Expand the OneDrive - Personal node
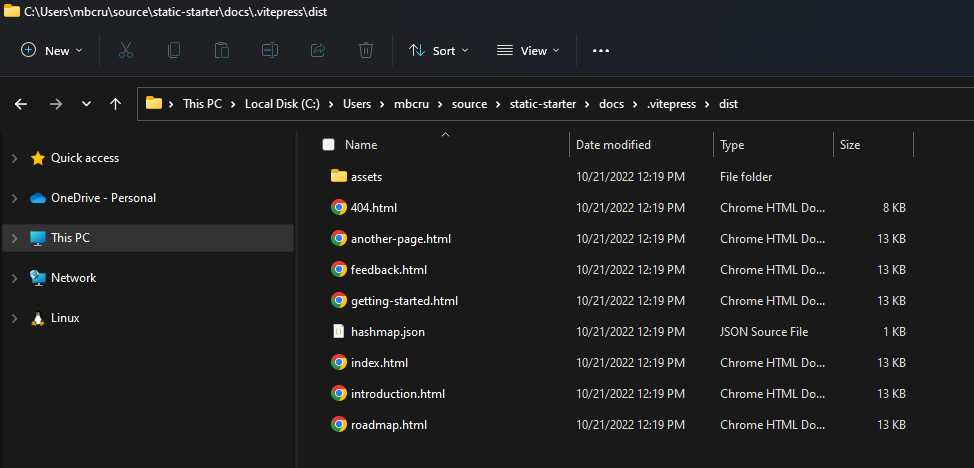Image resolution: width=974 pixels, height=468 pixels. coord(14,198)
